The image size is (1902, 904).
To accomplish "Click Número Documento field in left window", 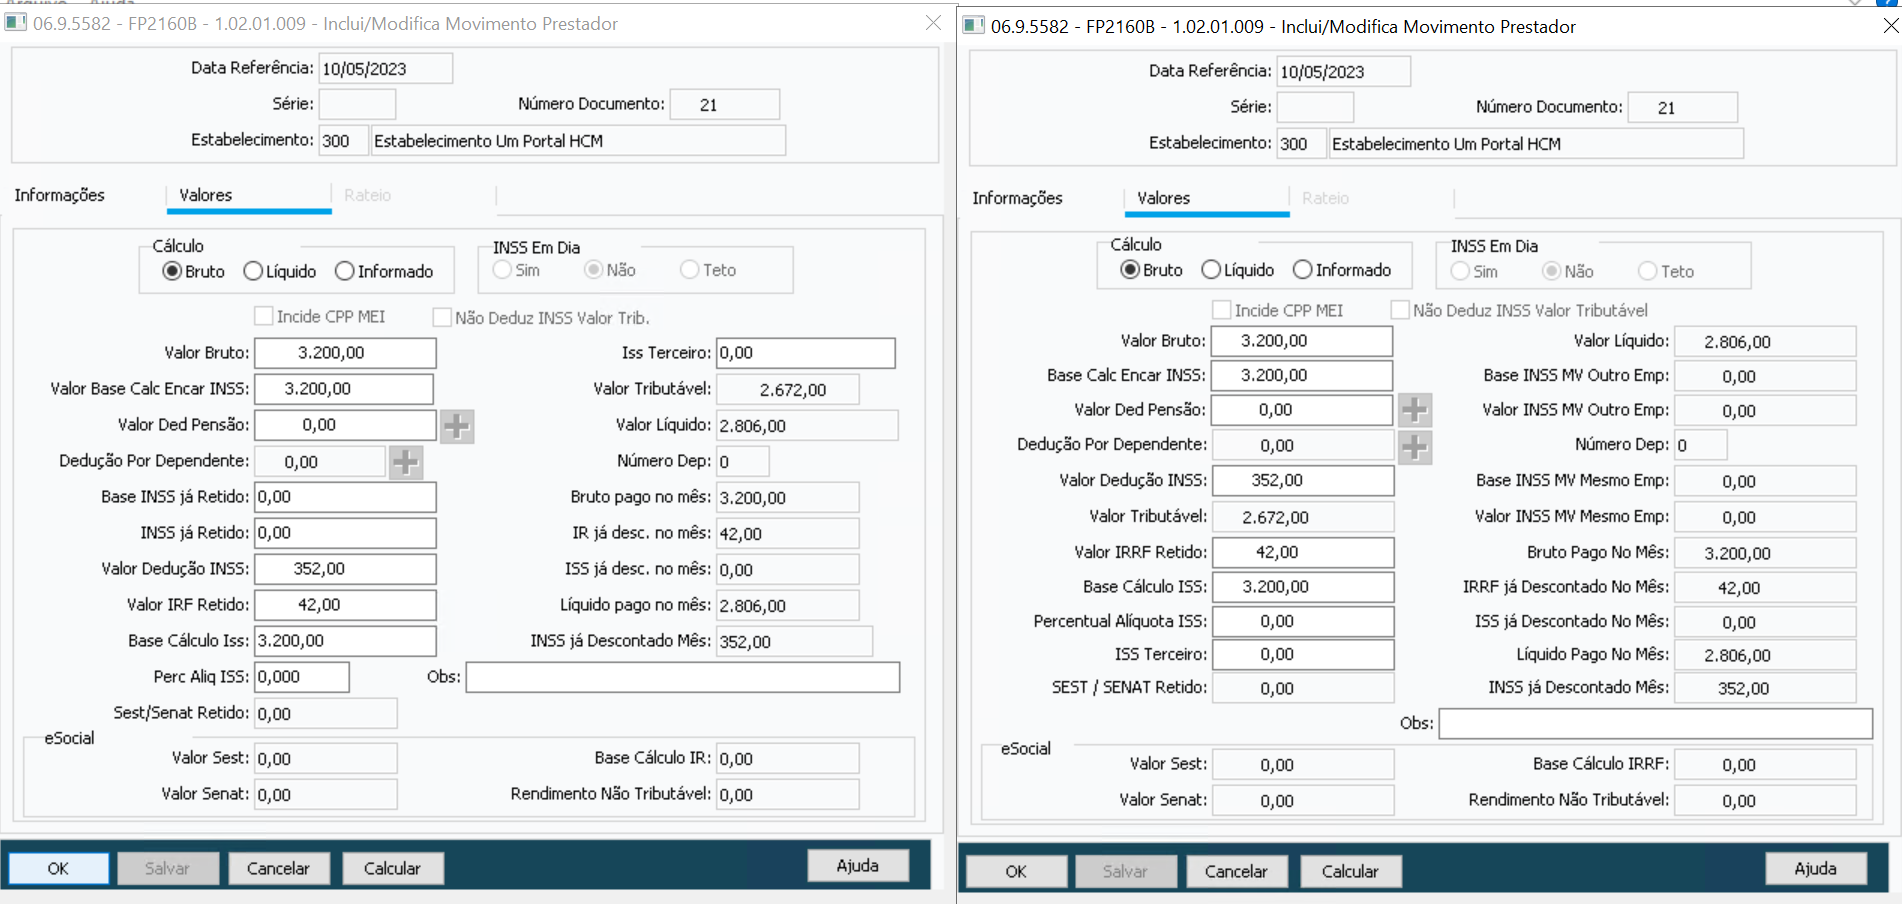I will click(x=725, y=105).
